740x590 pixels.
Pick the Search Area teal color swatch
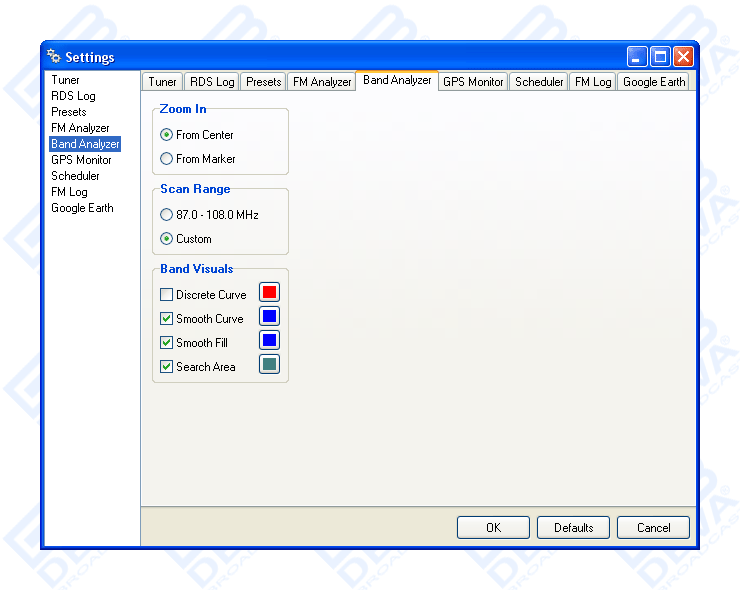tap(269, 365)
